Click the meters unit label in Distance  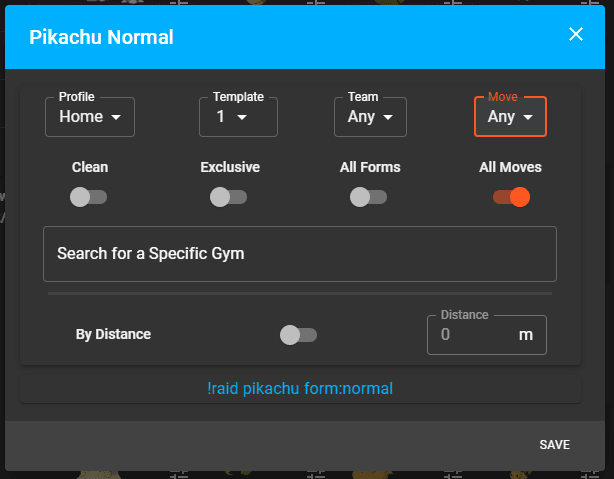point(526,335)
